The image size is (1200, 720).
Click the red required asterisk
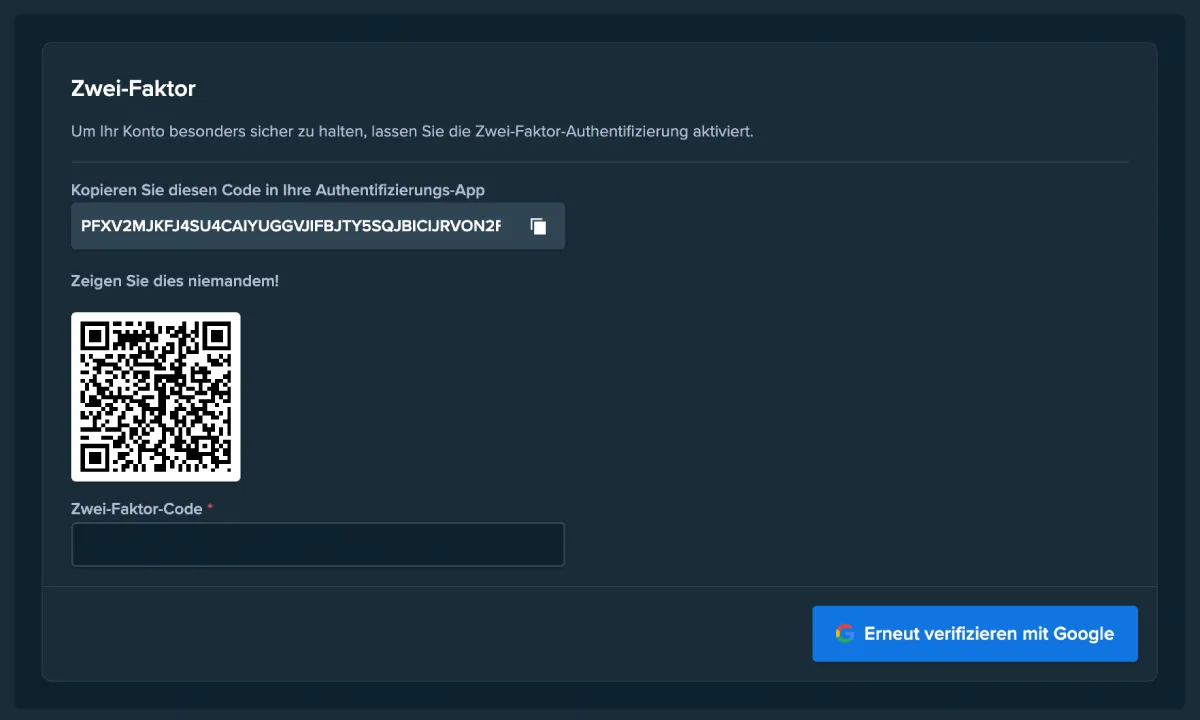(x=210, y=509)
